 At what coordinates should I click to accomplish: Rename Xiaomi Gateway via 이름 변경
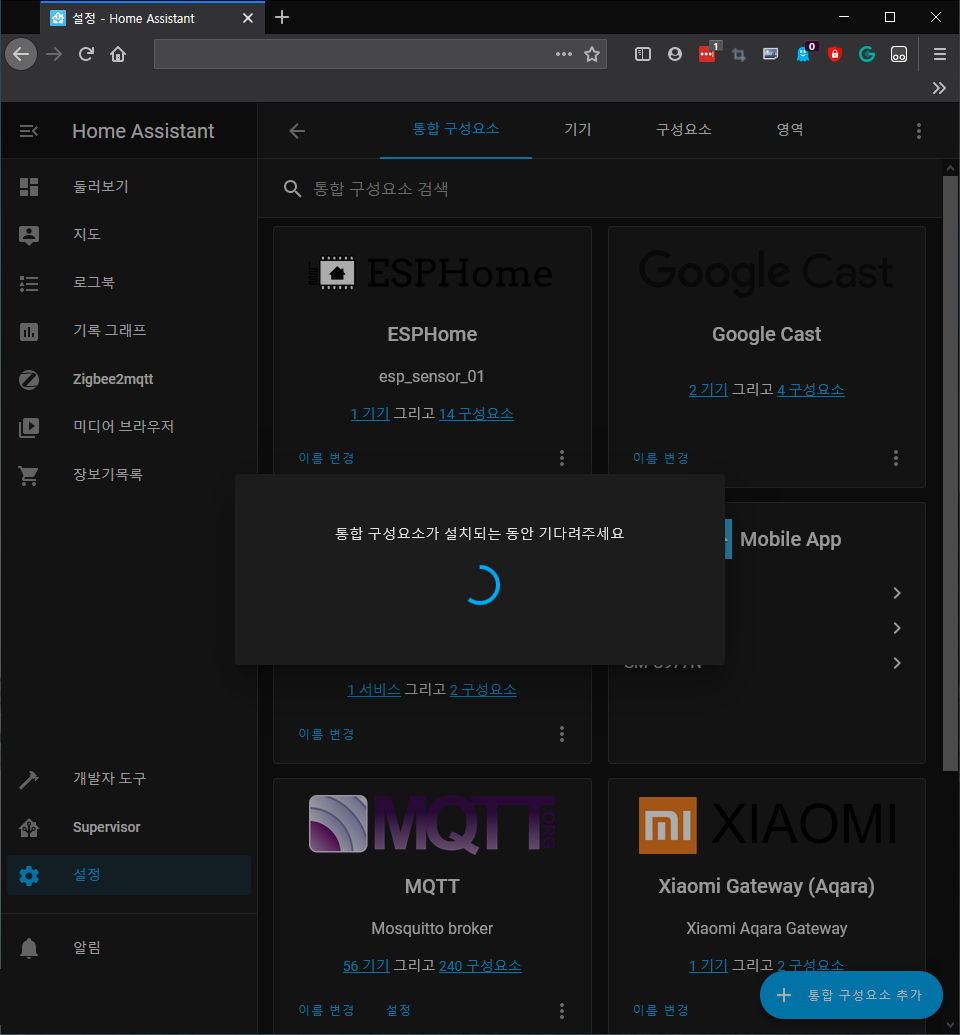[660, 1011]
